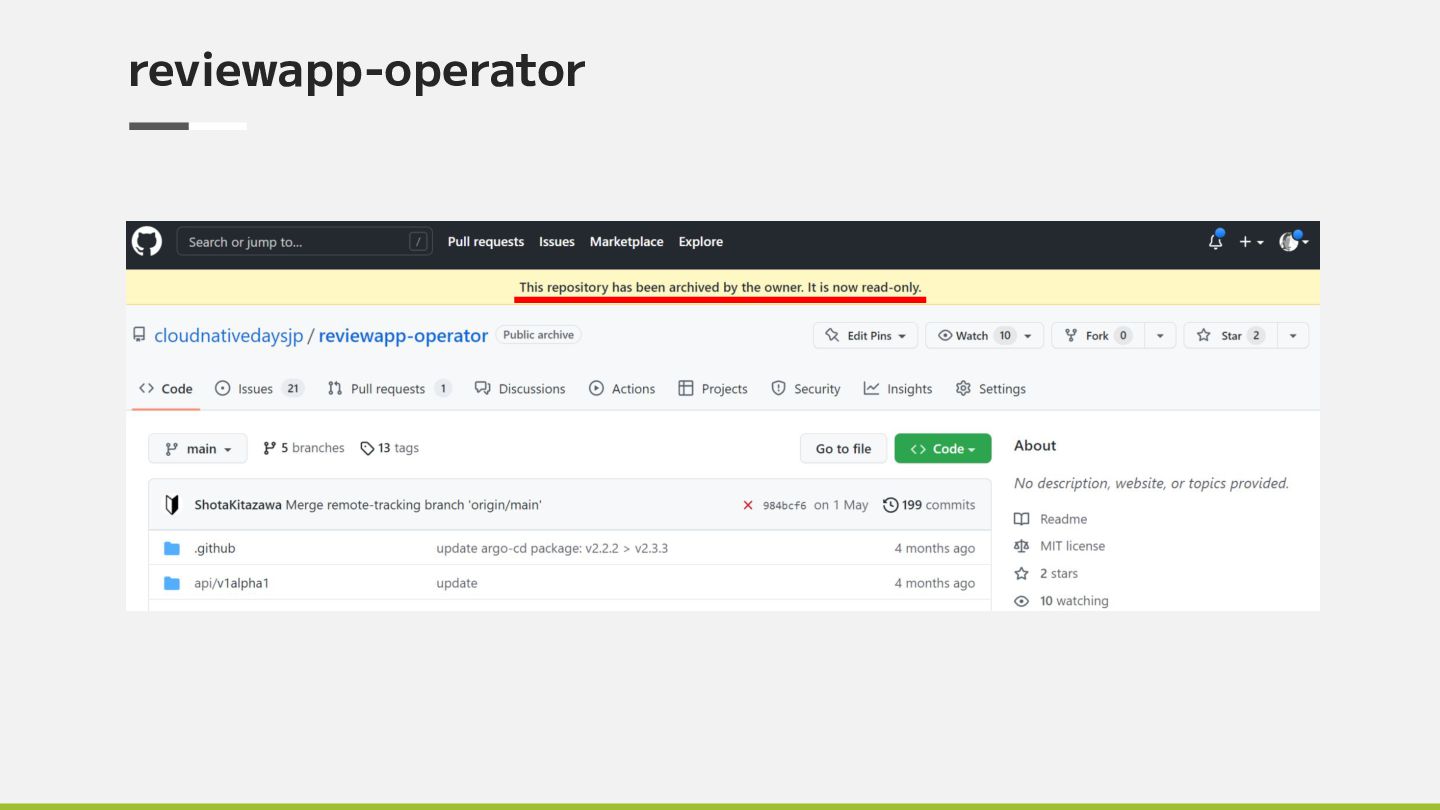Click the Public archive badge
This screenshot has width=1440, height=810.
538,335
